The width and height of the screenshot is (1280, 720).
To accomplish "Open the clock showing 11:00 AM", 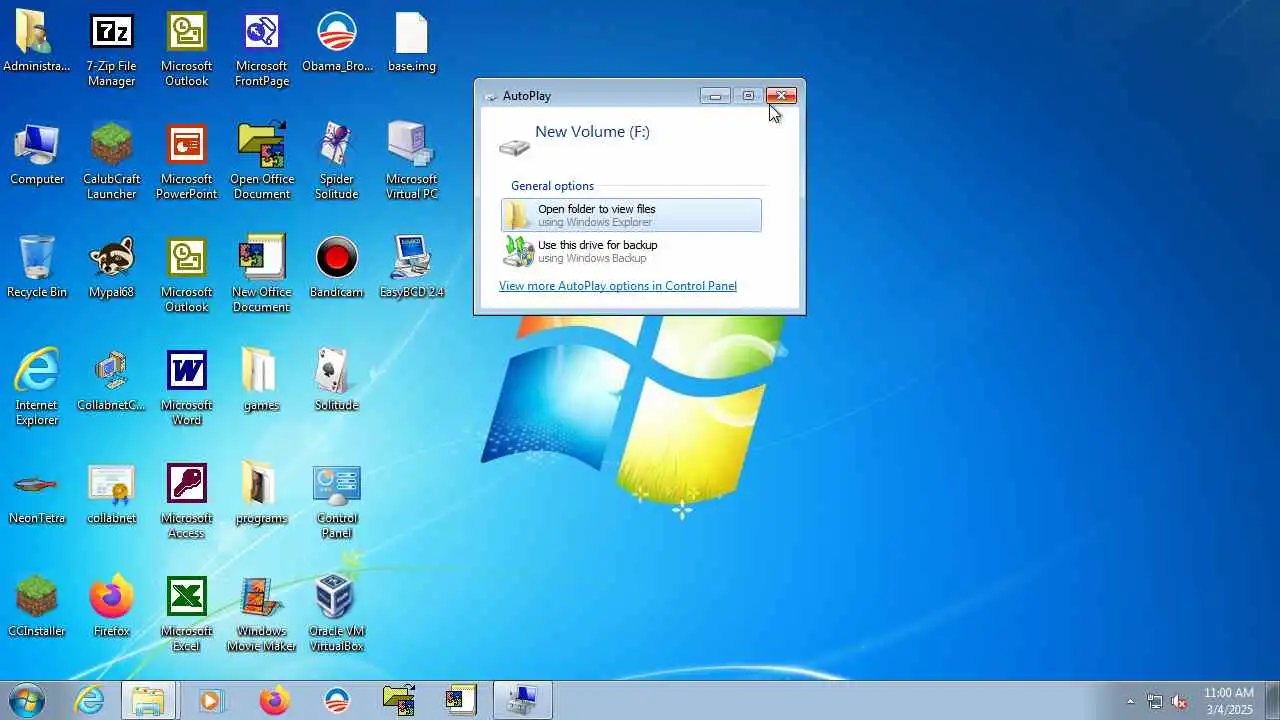I will 1229,701.
